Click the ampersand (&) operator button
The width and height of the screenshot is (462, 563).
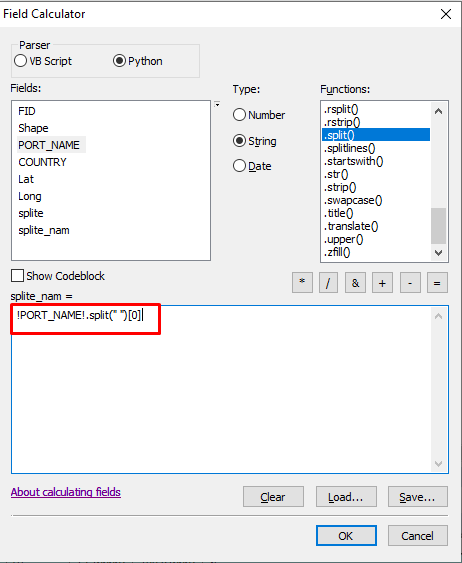355,283
